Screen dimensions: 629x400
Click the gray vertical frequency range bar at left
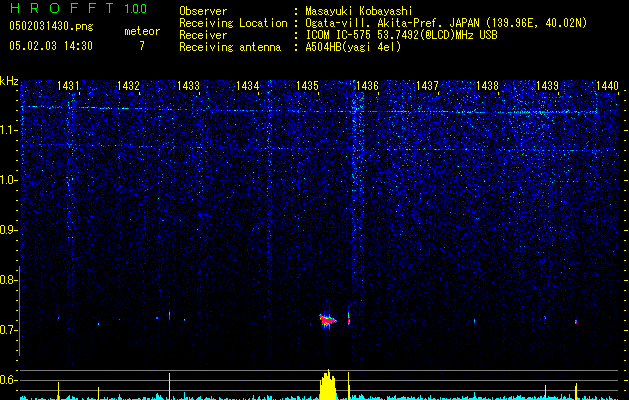coord(19,311)
